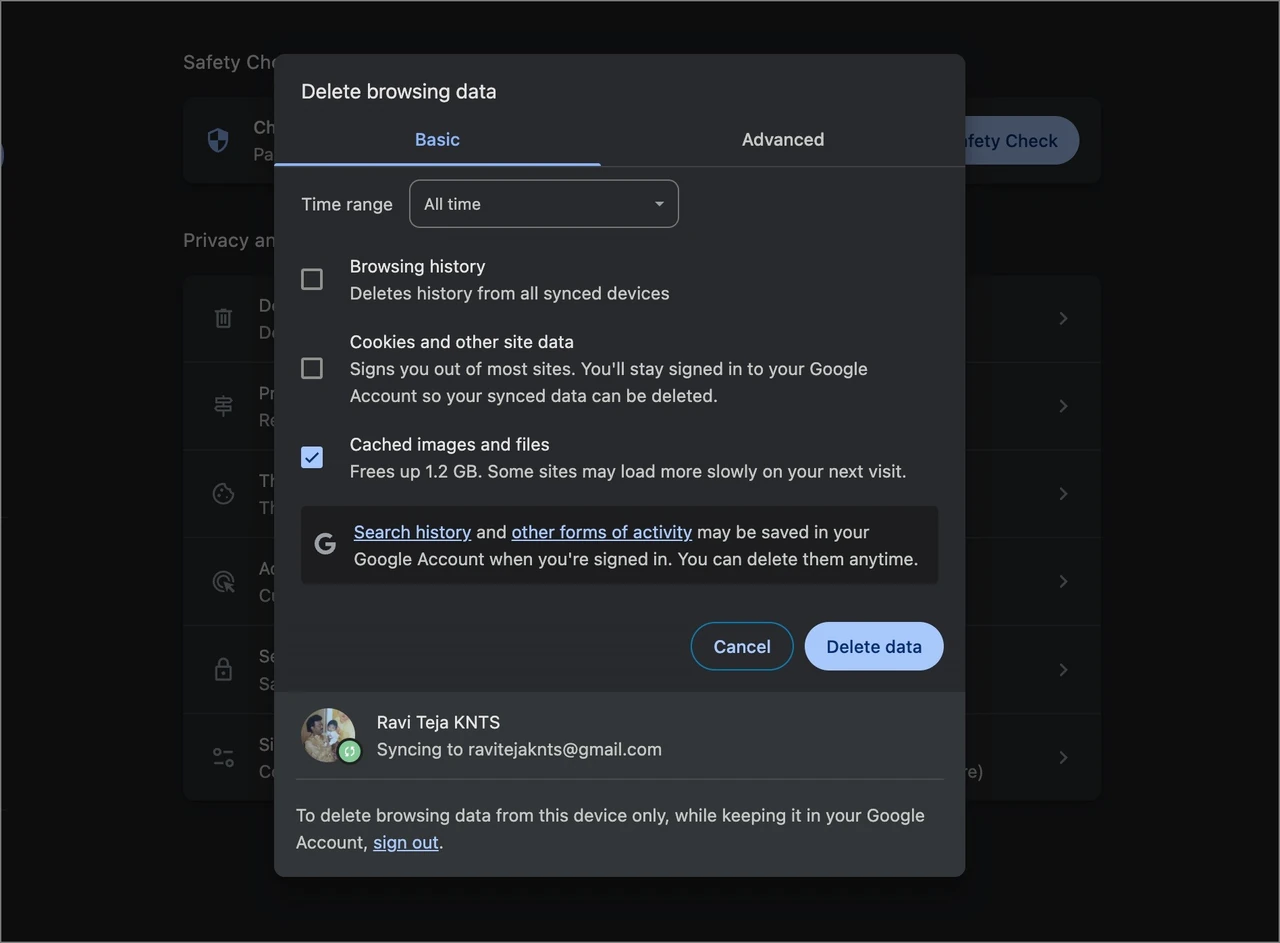Open the Search history link
1280x943 pixels.
click(x=412, y=532)
